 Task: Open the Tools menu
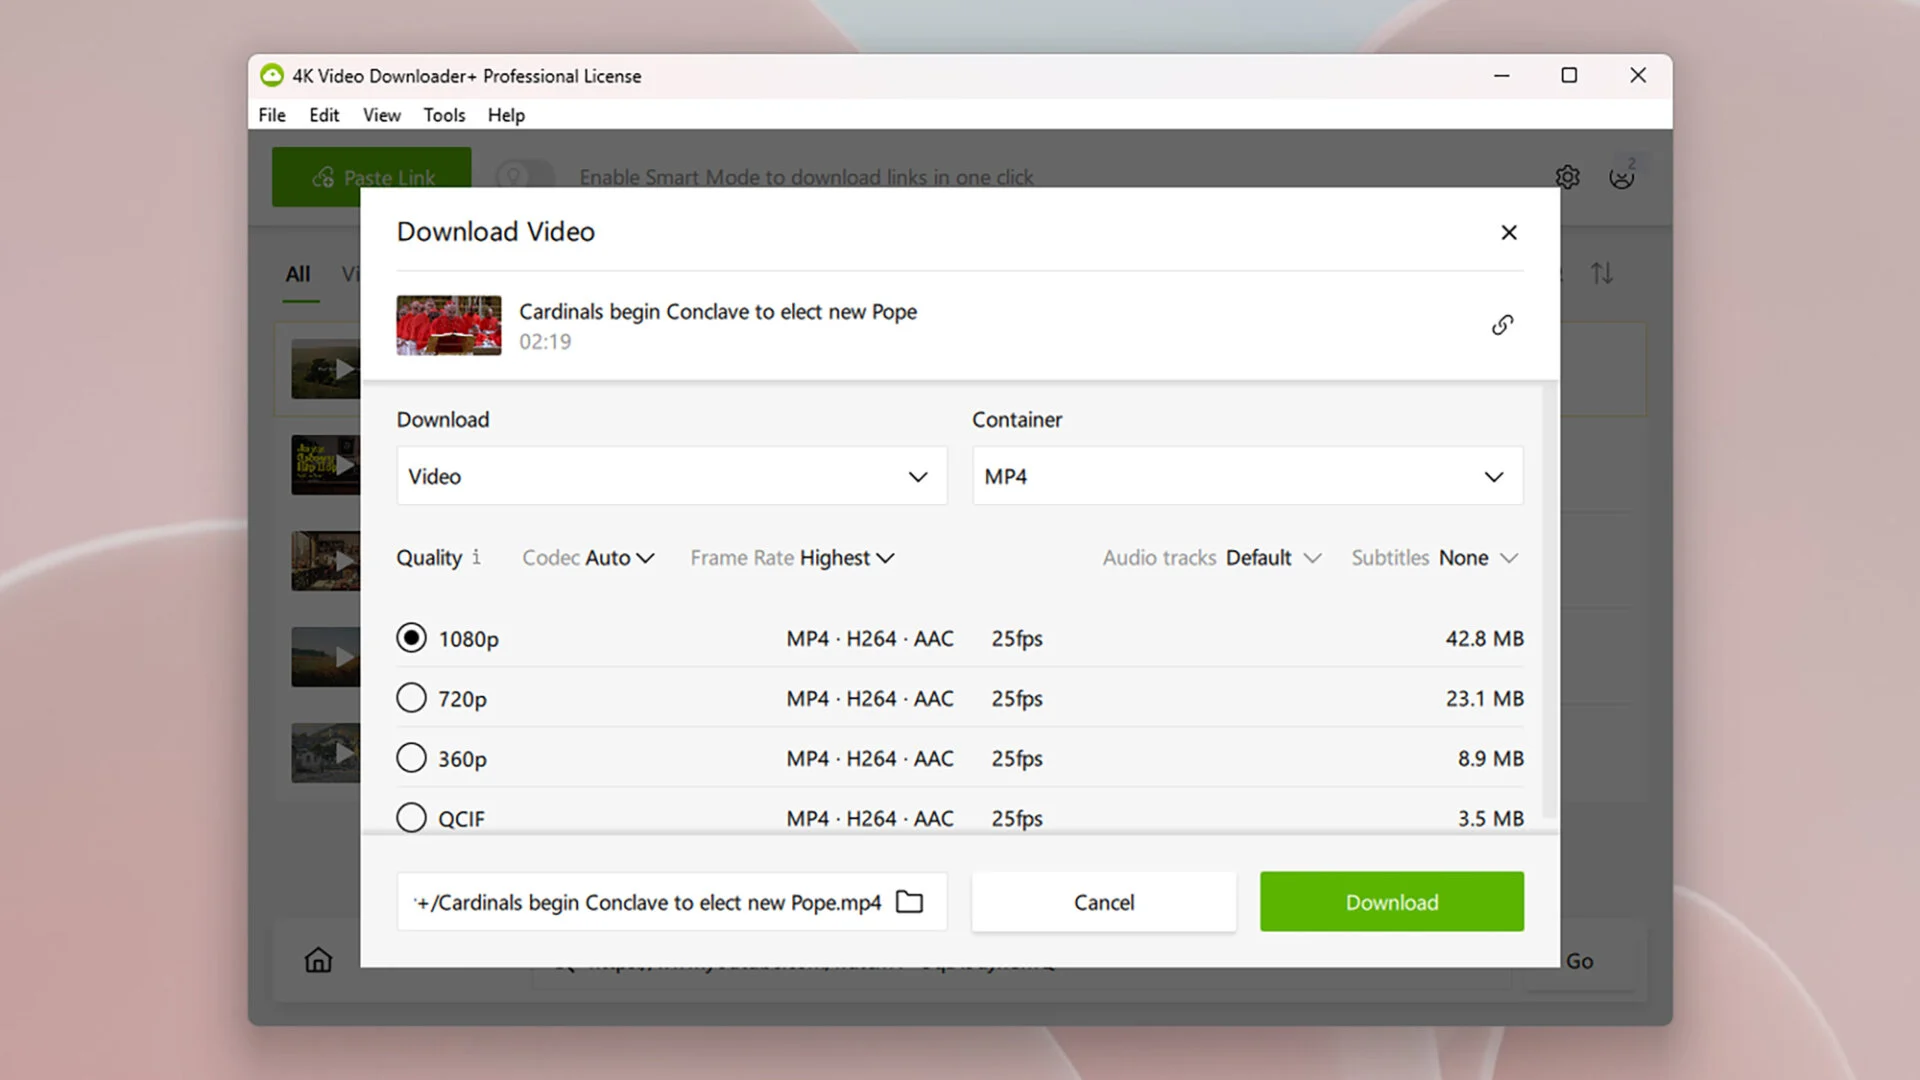(444, 115)
